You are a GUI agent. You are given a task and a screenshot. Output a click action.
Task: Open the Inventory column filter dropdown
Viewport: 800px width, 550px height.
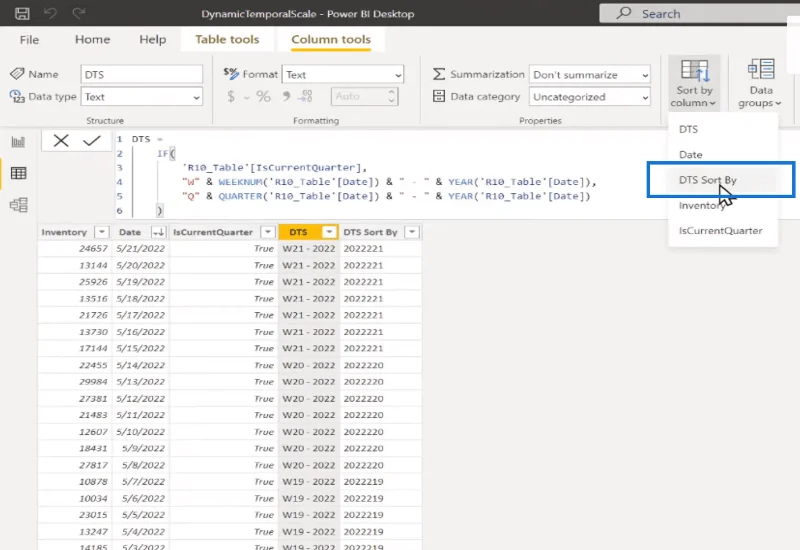tap(102, 232)
